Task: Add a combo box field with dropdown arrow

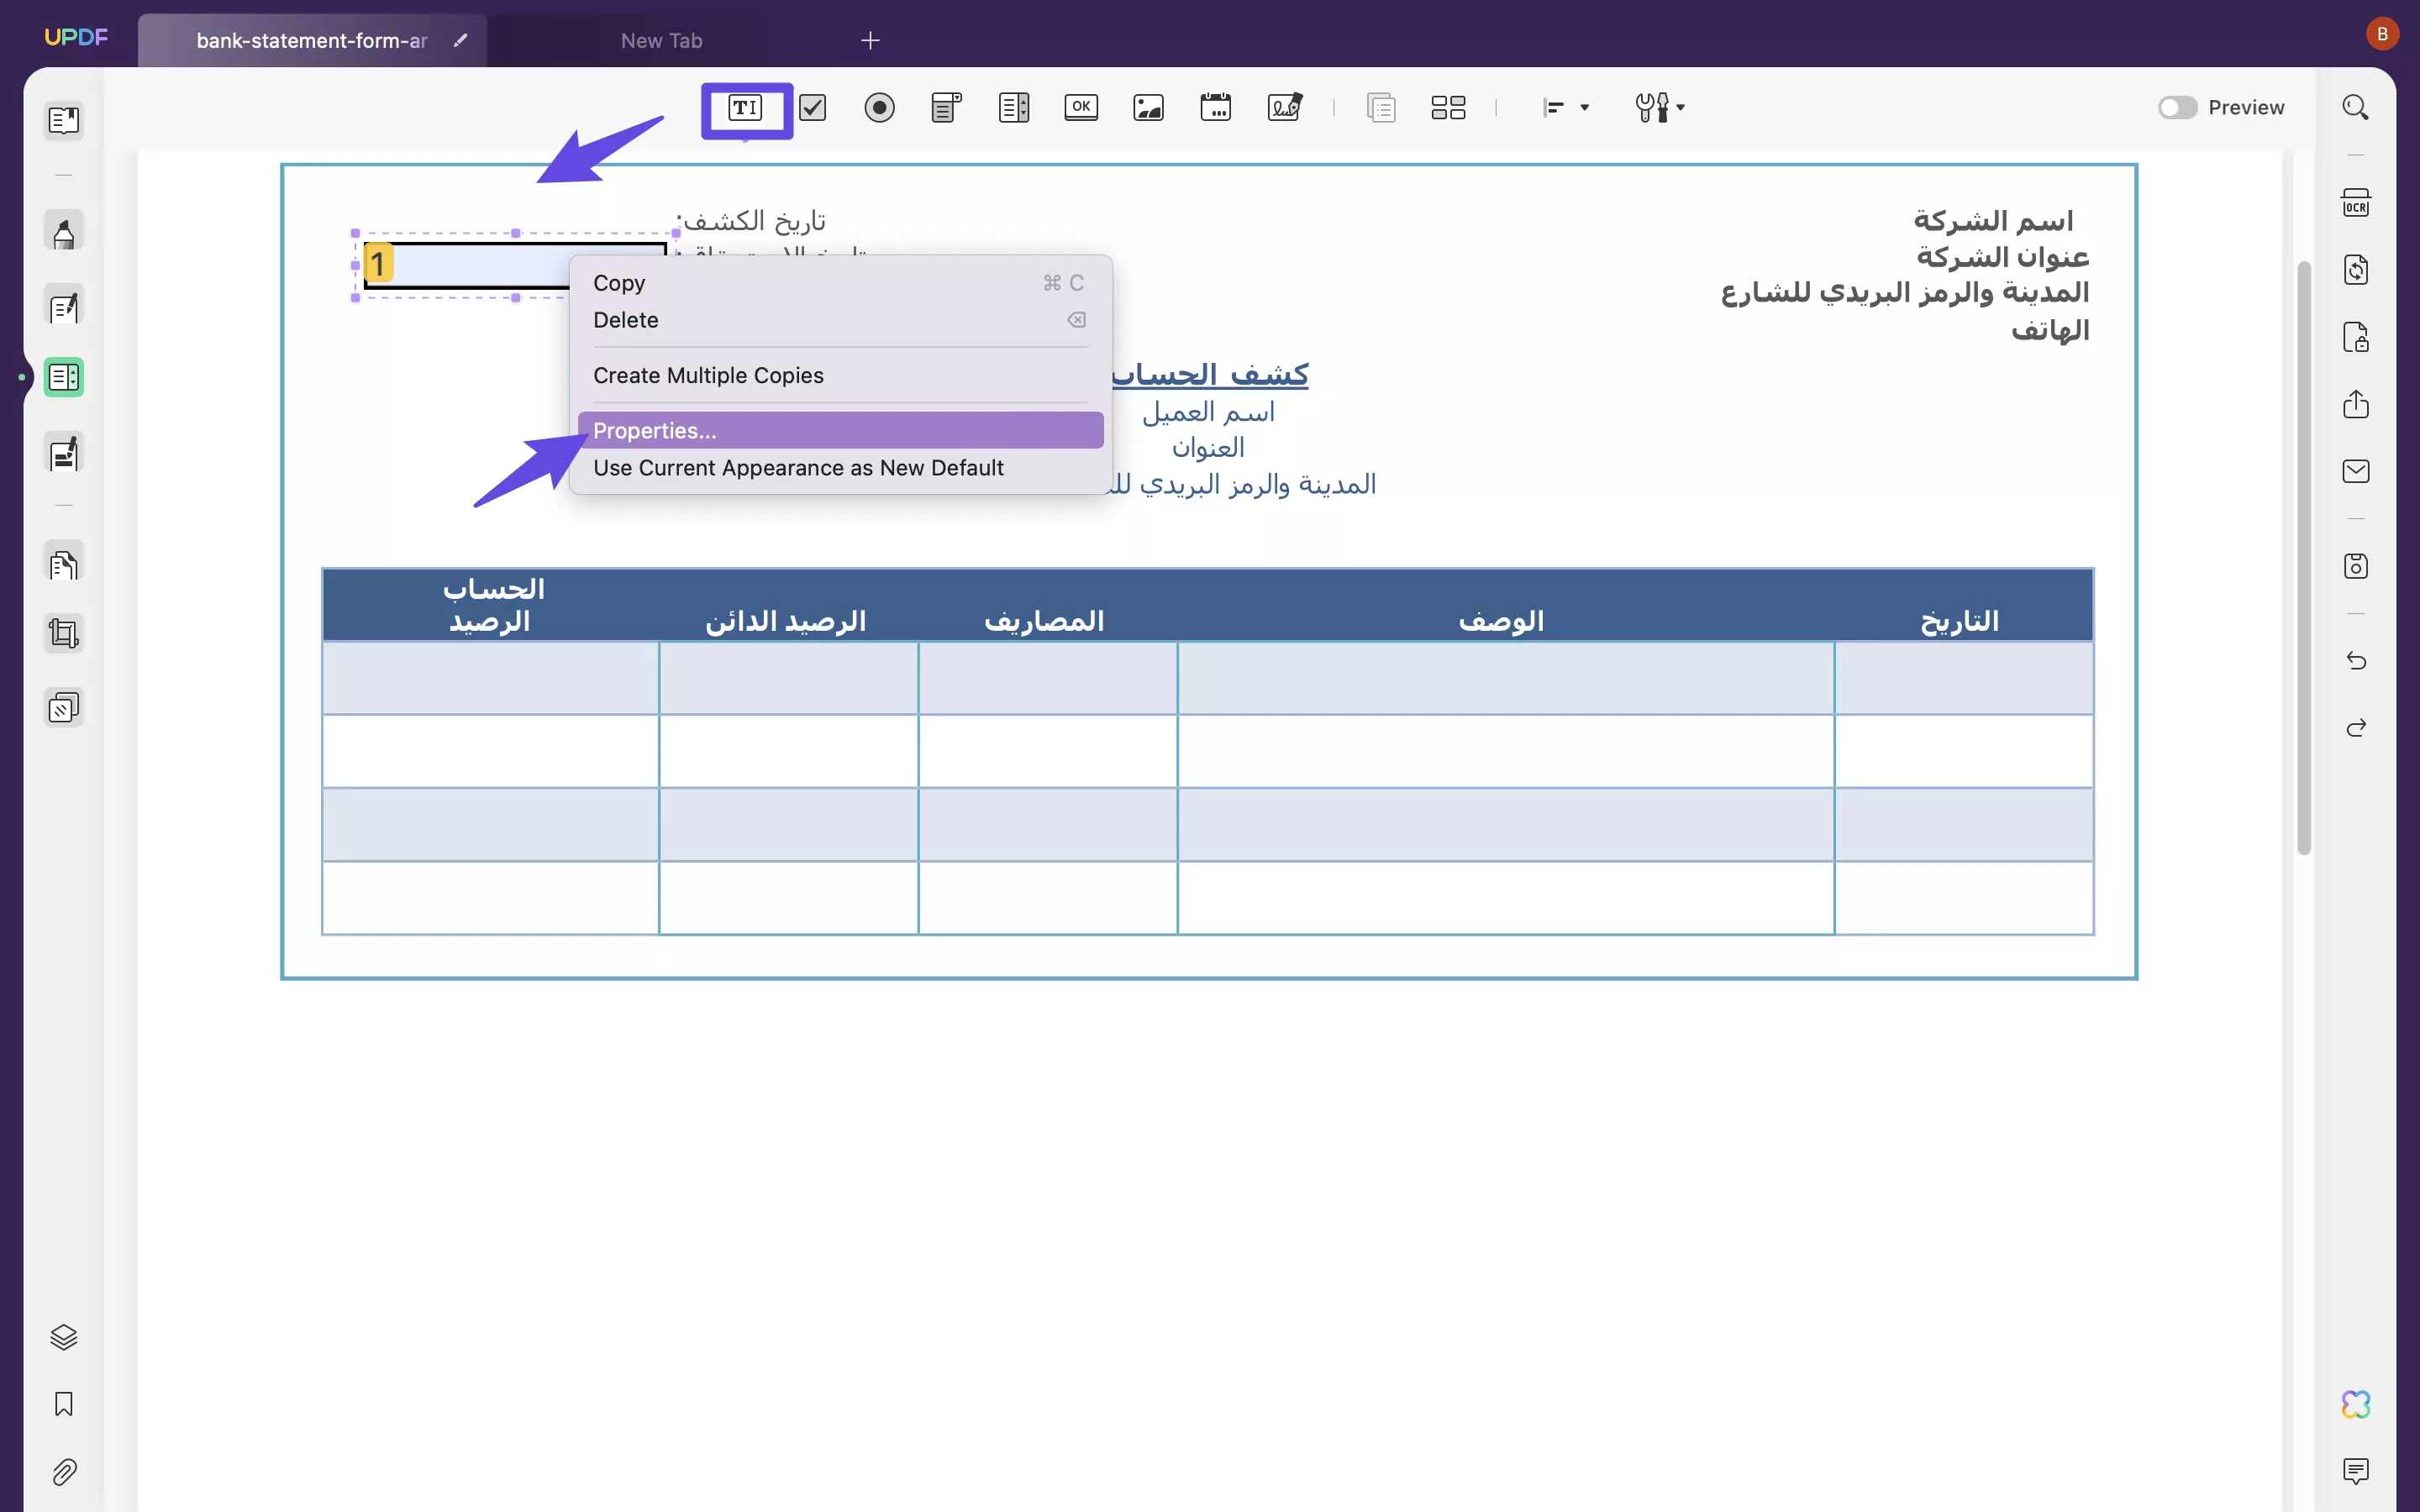Action: 944,107
